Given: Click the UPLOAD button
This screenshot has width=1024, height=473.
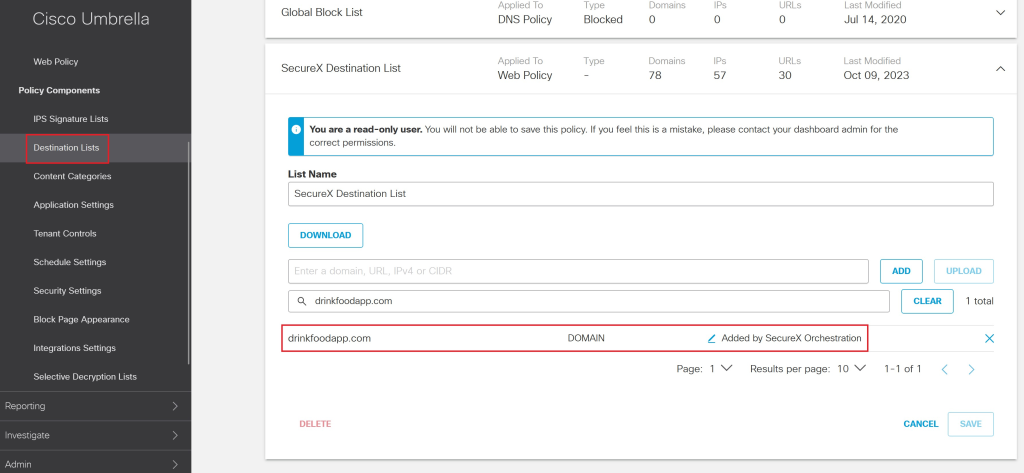Looking at the screenshot, I should [x=964, y=271].
